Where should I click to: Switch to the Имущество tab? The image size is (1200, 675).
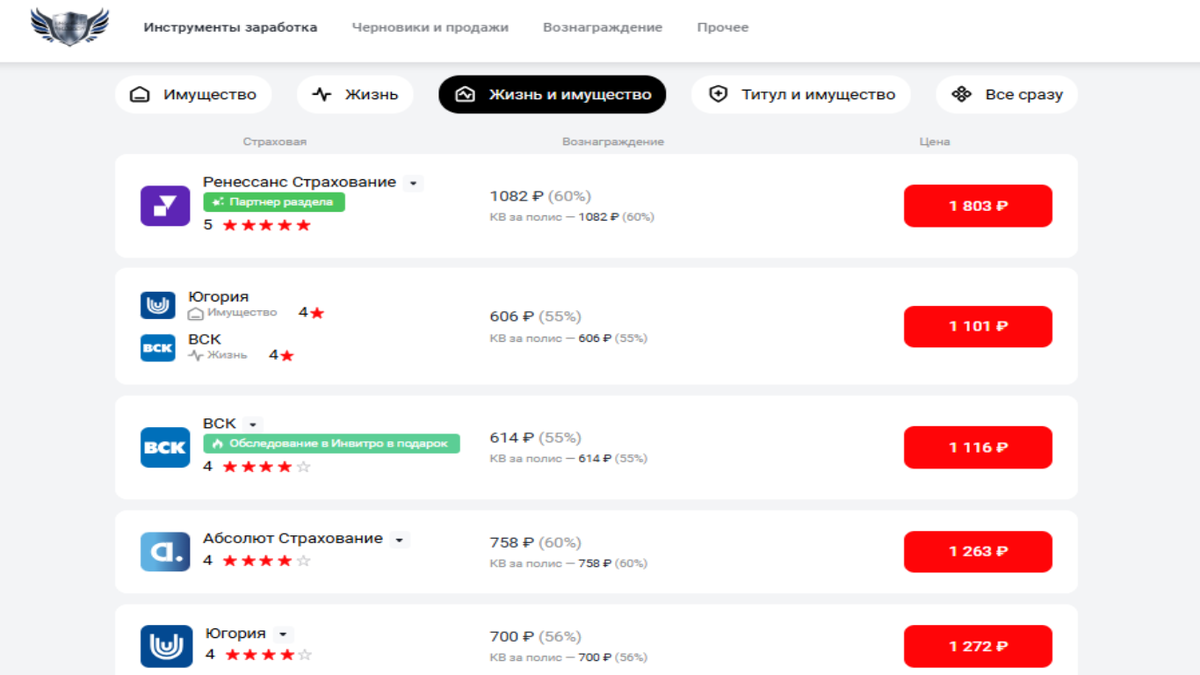[x=193, y=95]
